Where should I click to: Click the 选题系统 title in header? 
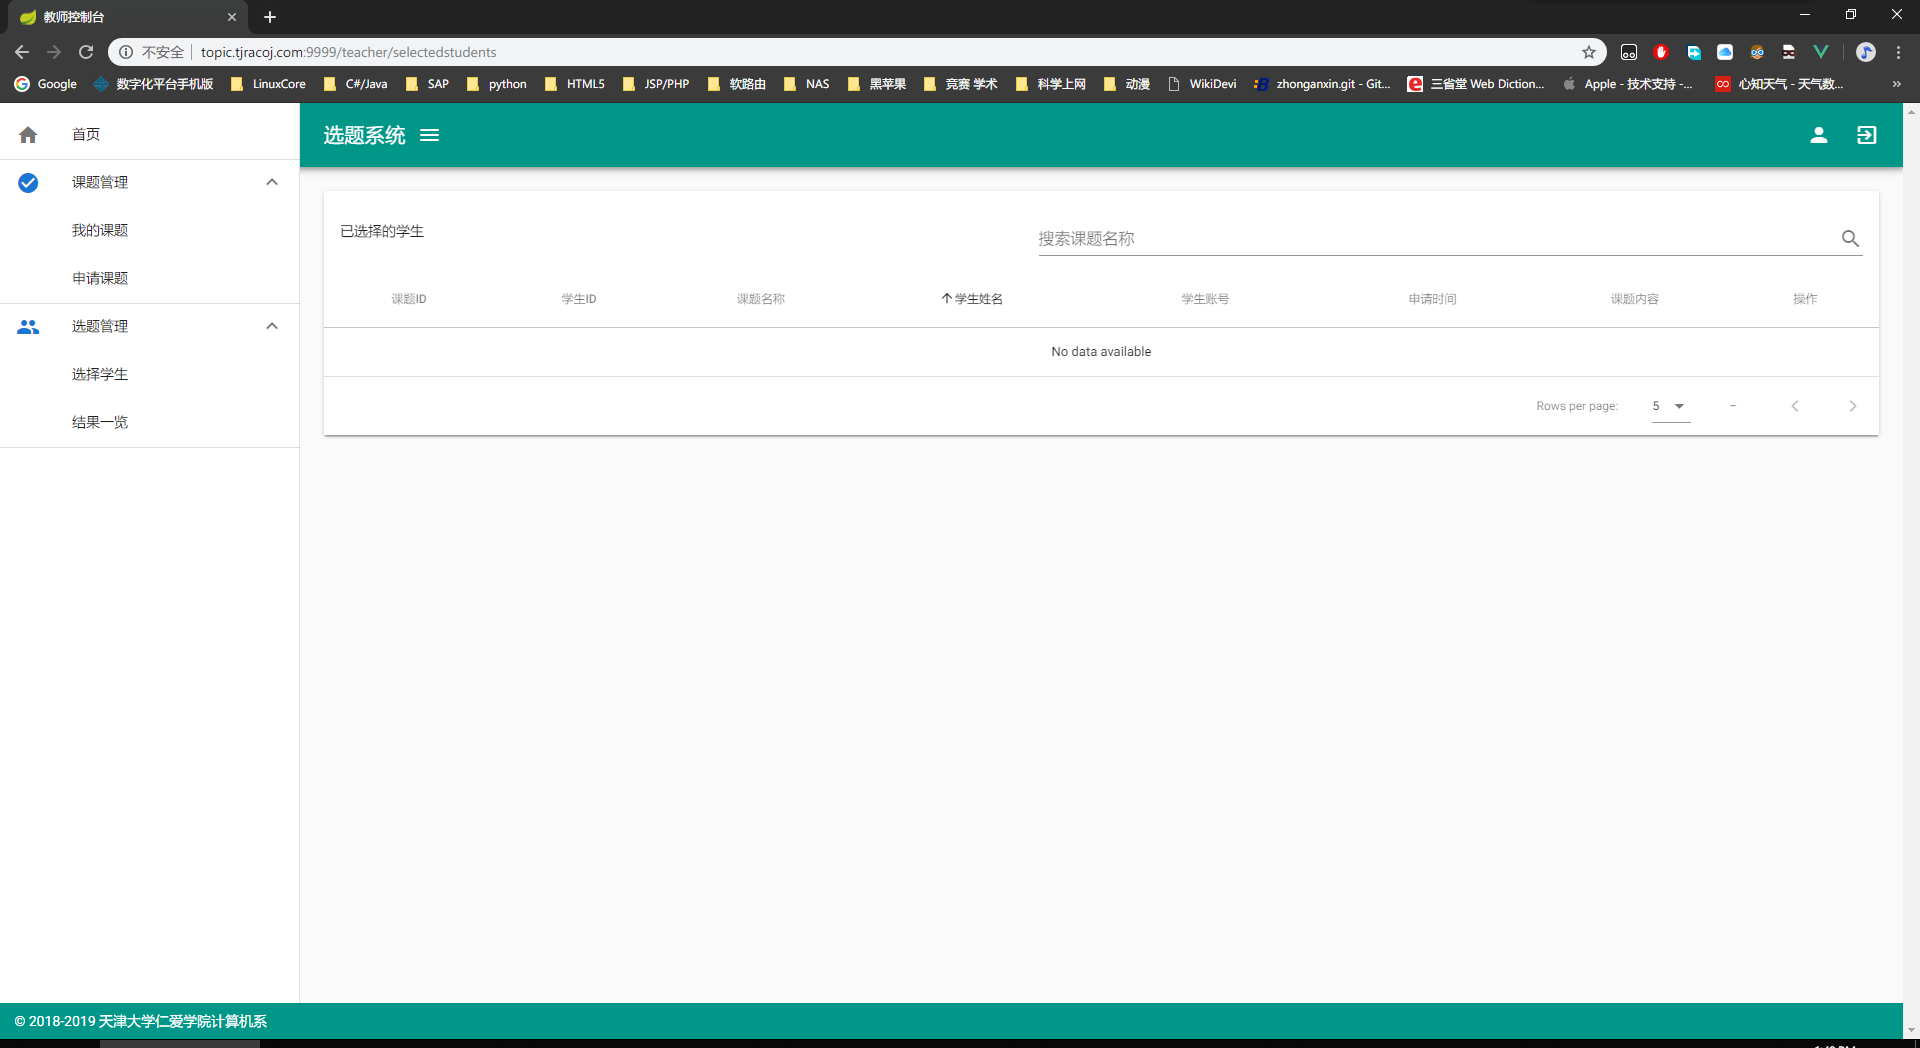coord(364,135)
